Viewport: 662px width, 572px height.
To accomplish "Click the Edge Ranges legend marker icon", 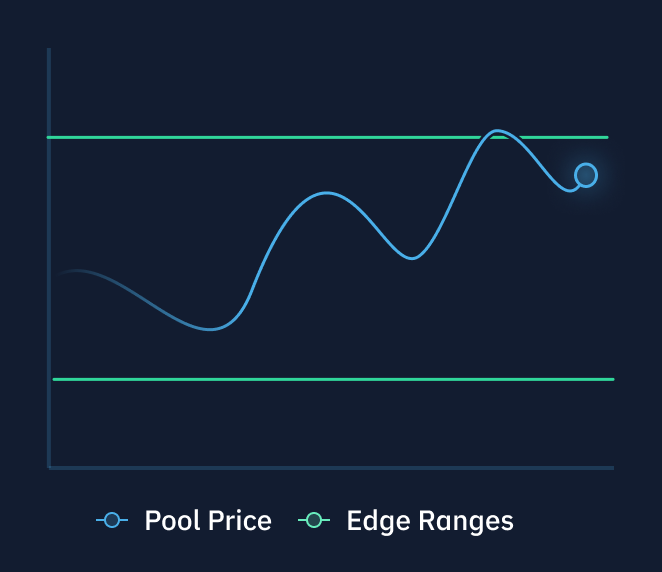I will pyautogui.click(x=314, y=520).
